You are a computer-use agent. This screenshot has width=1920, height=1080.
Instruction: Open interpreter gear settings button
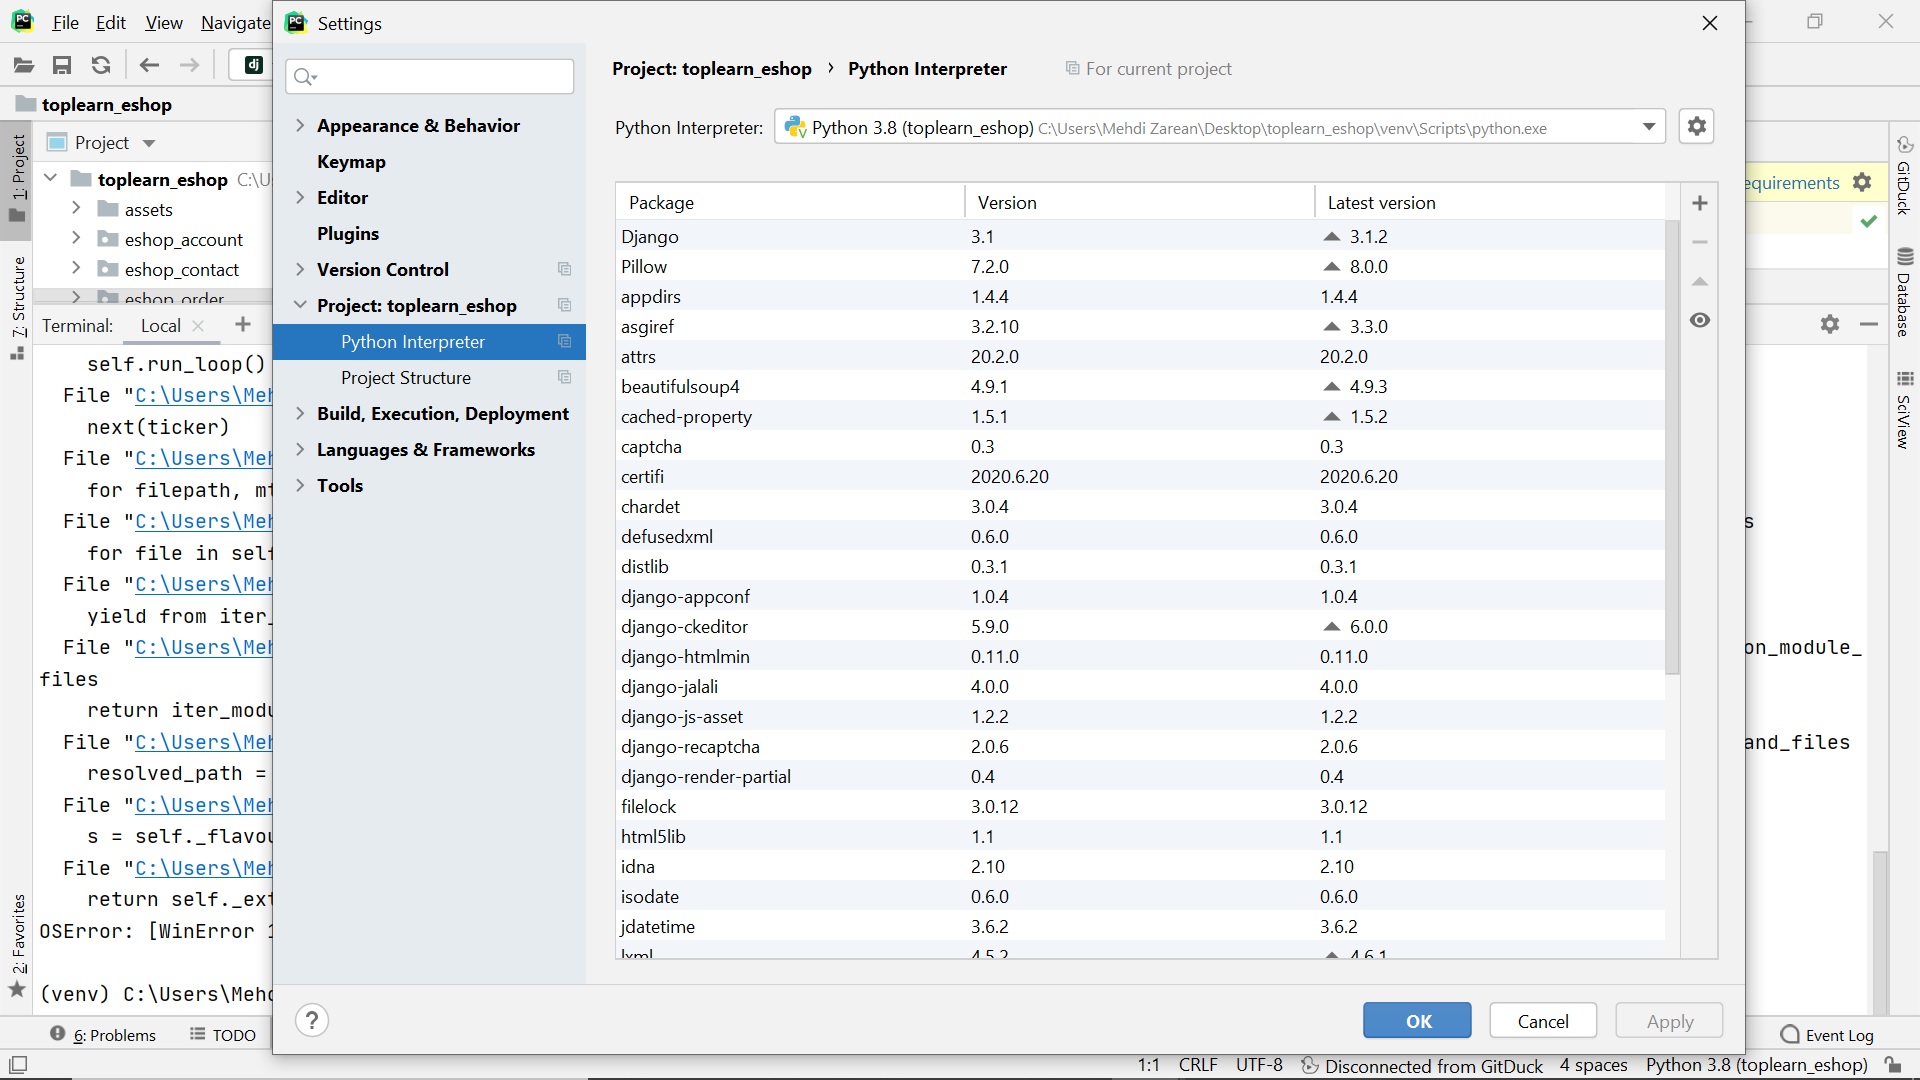click(1696, 127)
